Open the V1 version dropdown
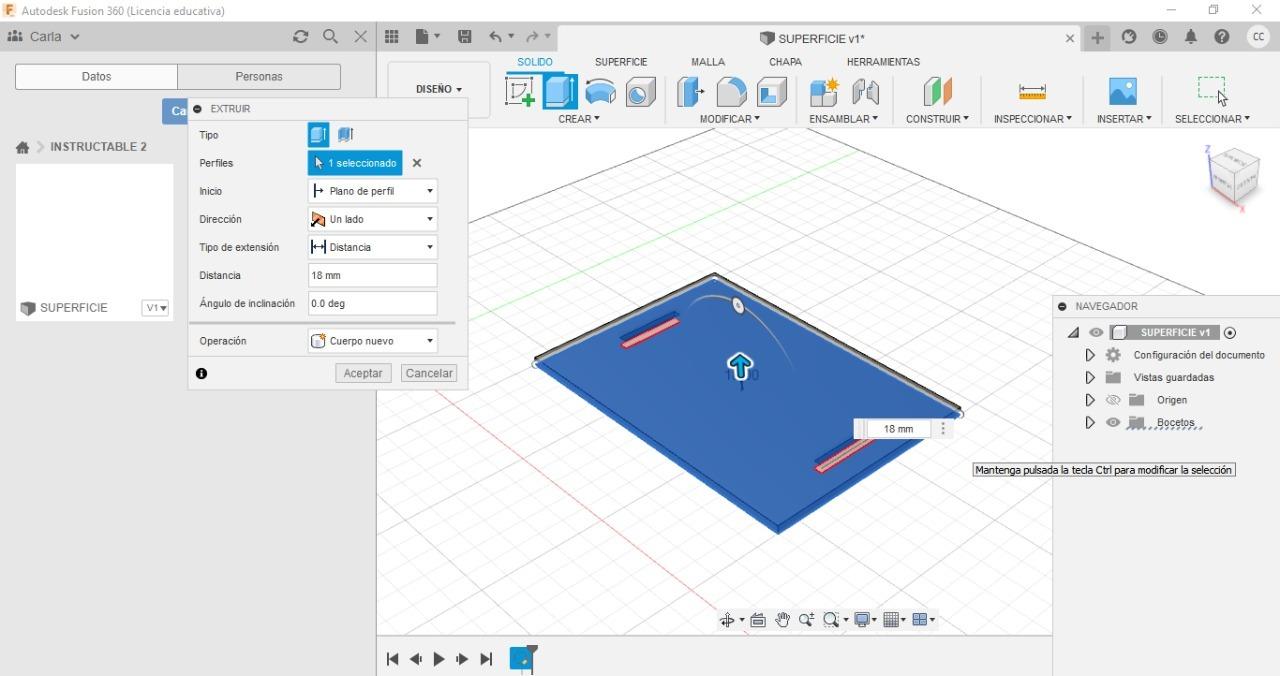The width and height of the screenshot is (1280, 676). point(155,308)
